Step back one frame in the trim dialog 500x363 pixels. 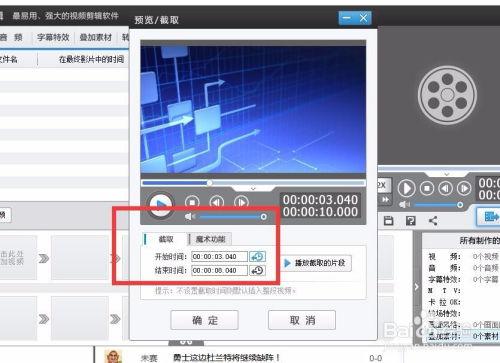point(217,202)
